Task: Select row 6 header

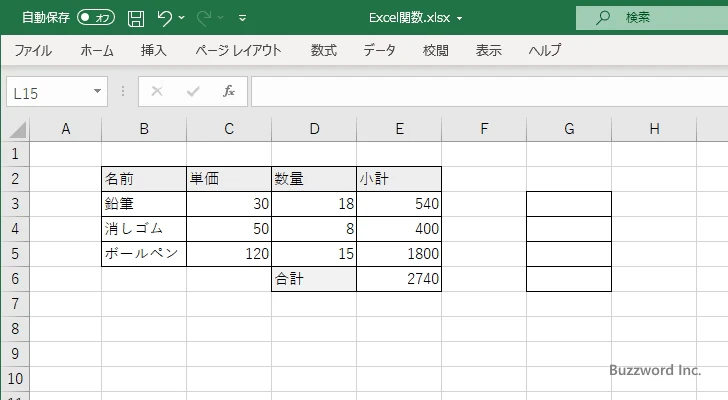Action: 15,279
